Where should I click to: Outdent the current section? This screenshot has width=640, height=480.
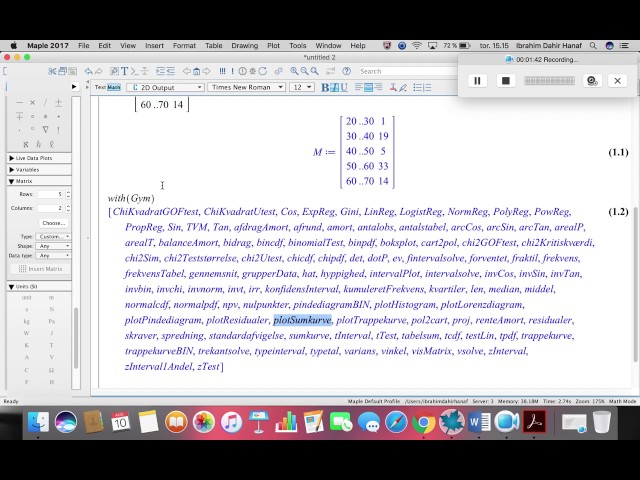click(x=170, y=71)
